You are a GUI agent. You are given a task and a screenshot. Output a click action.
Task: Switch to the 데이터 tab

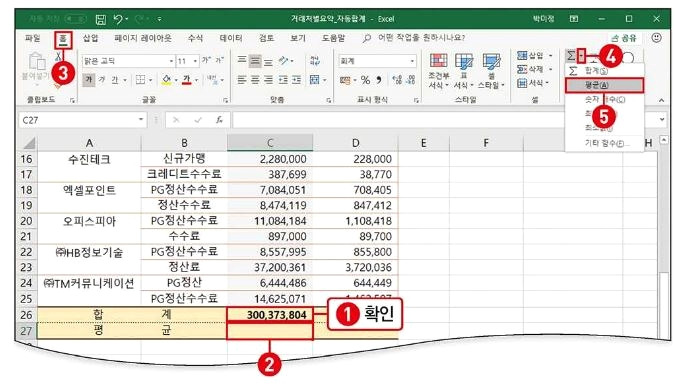point(231,38)
